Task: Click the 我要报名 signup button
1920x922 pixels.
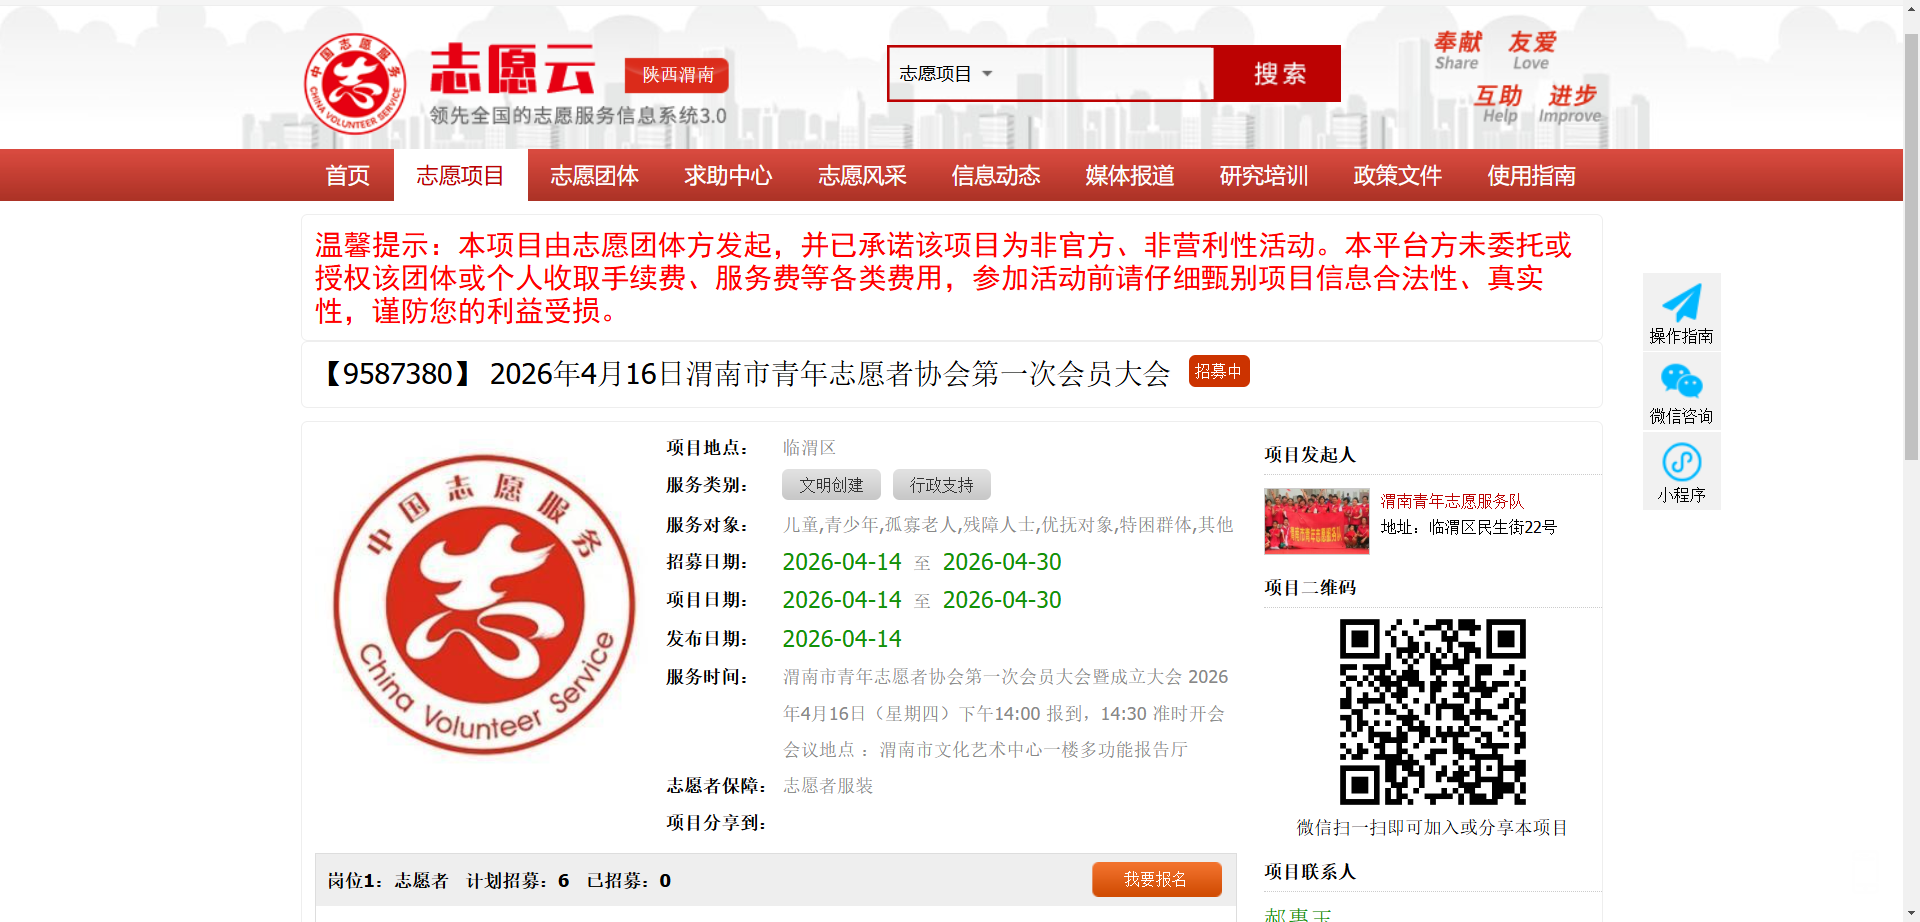Action: (1157, 879)
